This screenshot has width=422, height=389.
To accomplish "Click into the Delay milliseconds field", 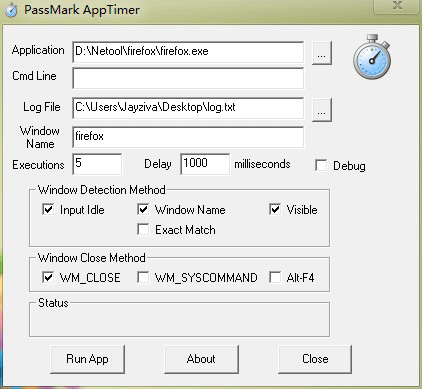I will [205, 164].
